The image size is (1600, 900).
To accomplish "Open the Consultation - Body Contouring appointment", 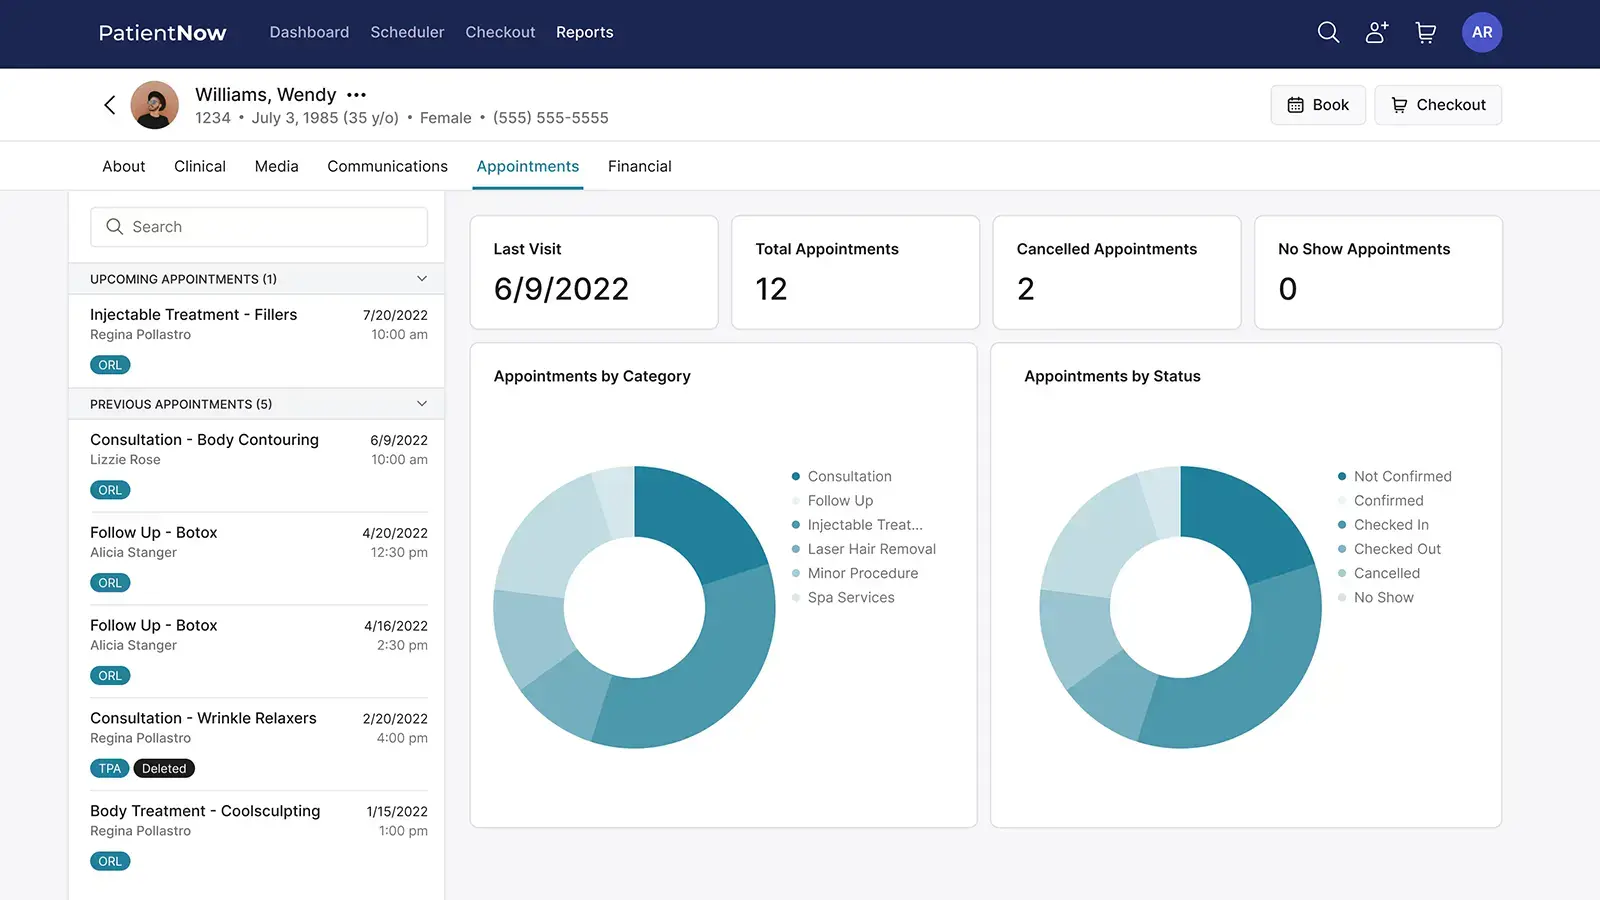I will [x=259, y=465].
